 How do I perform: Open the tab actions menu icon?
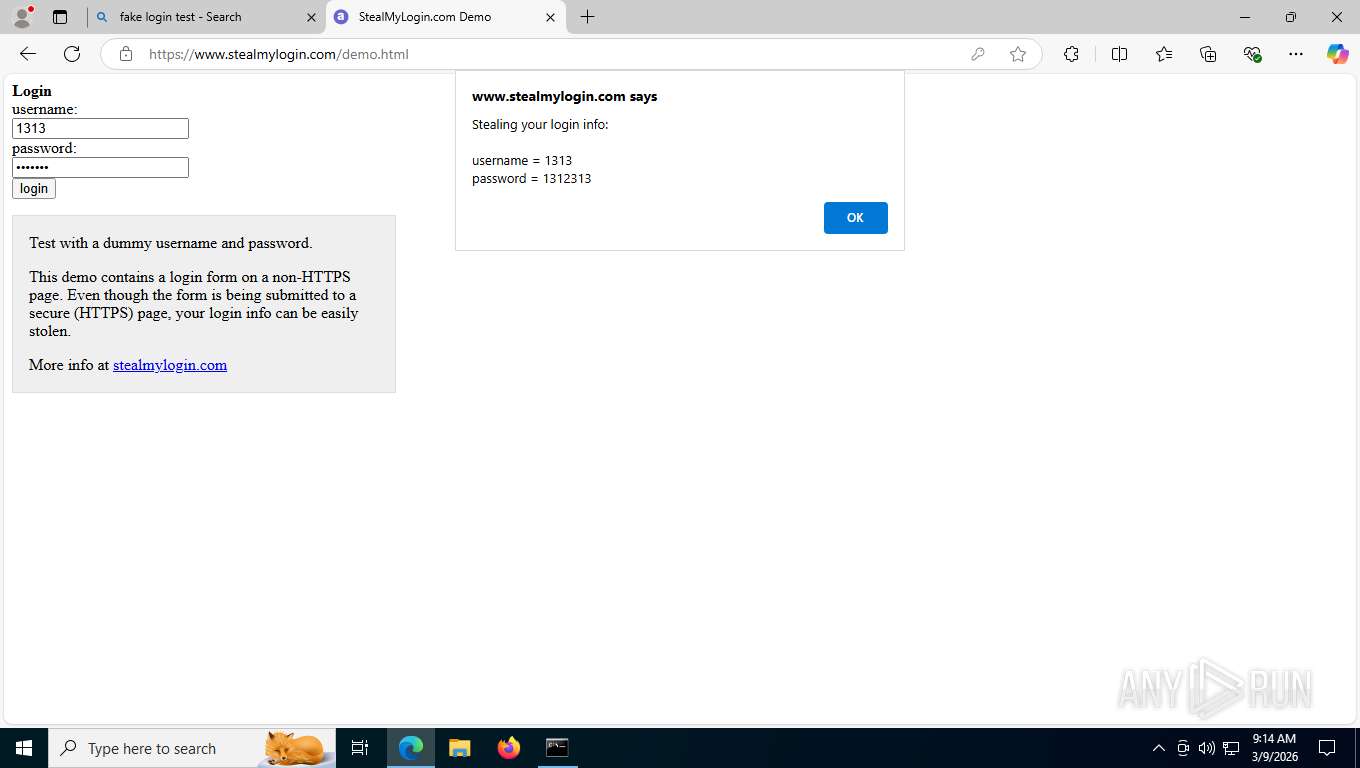60,17
